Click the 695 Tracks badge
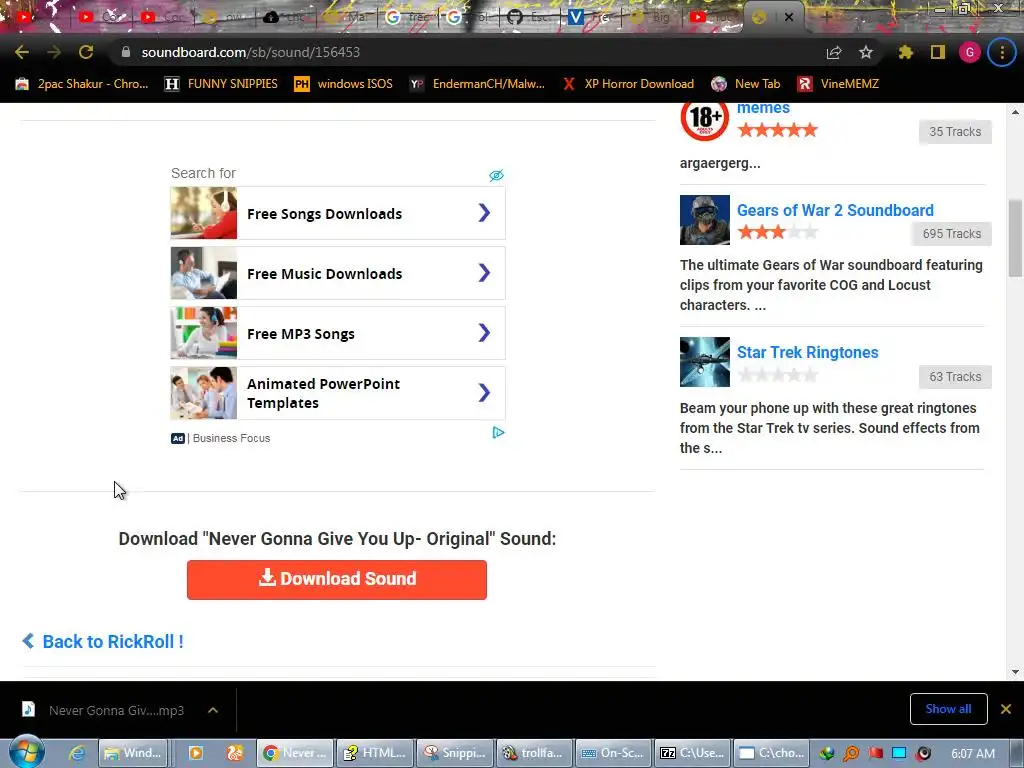 pyautogui.click(x=952, y=234)
